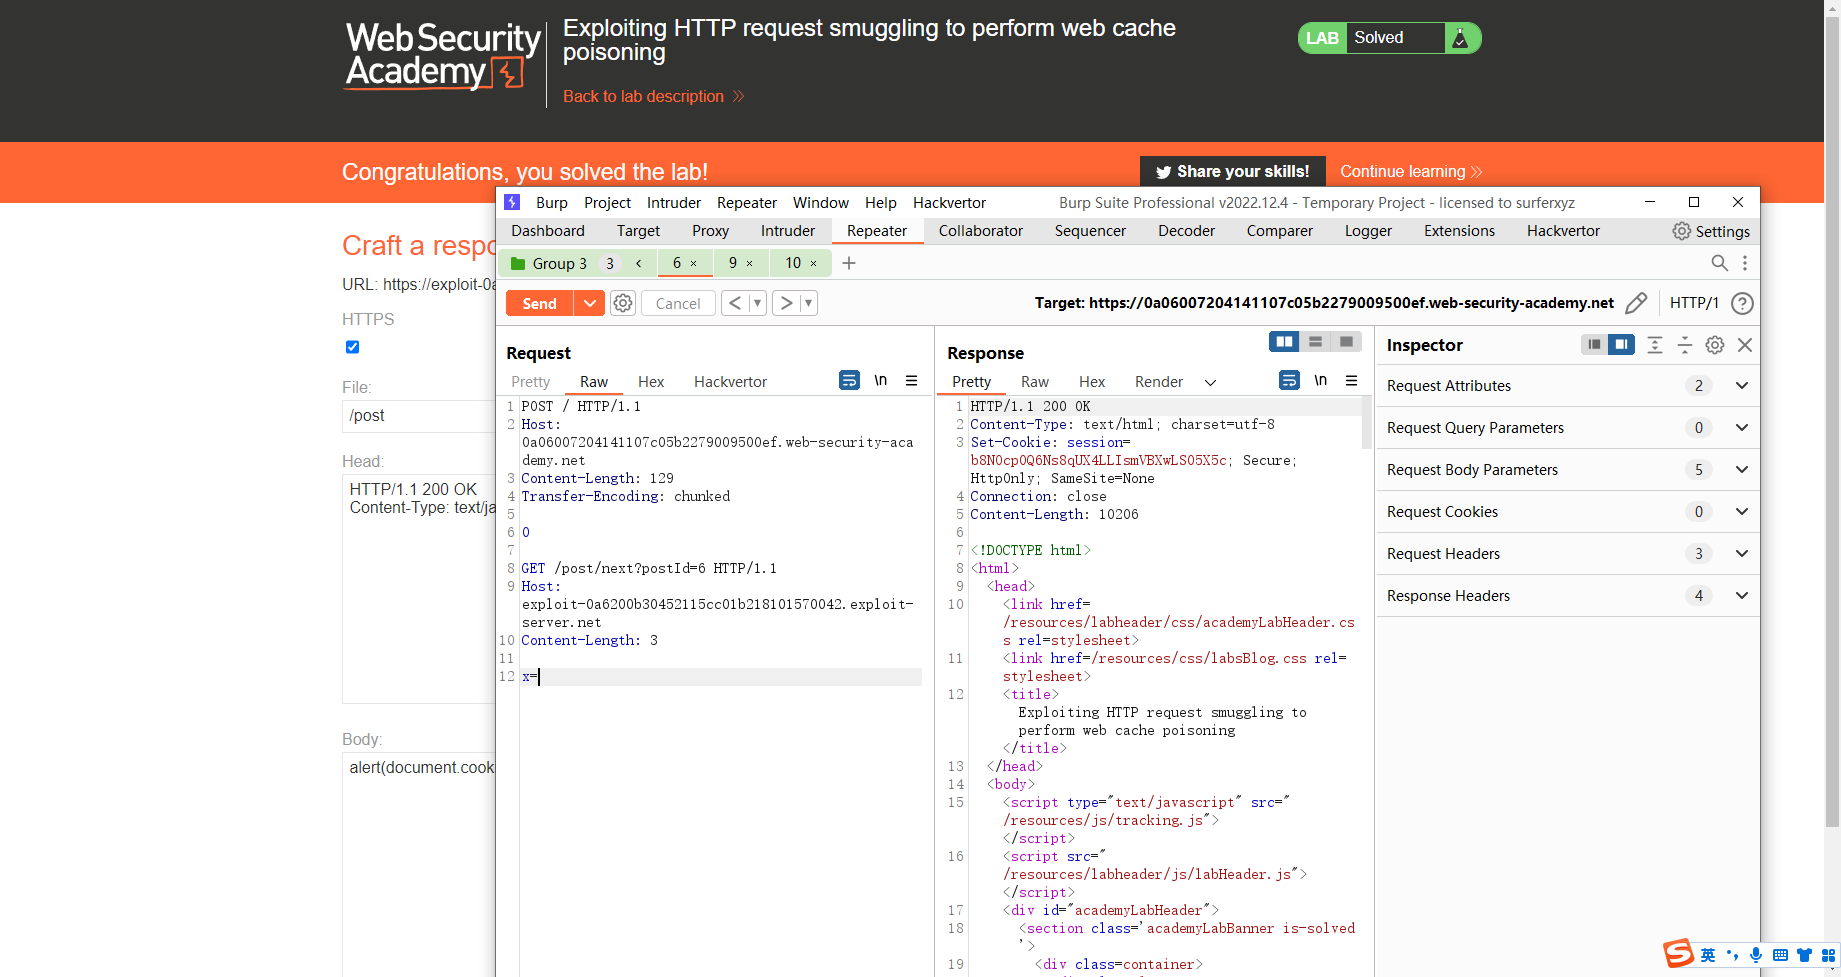
Task: Toggle word wrap in Request editor
Action: coord(849,380)
